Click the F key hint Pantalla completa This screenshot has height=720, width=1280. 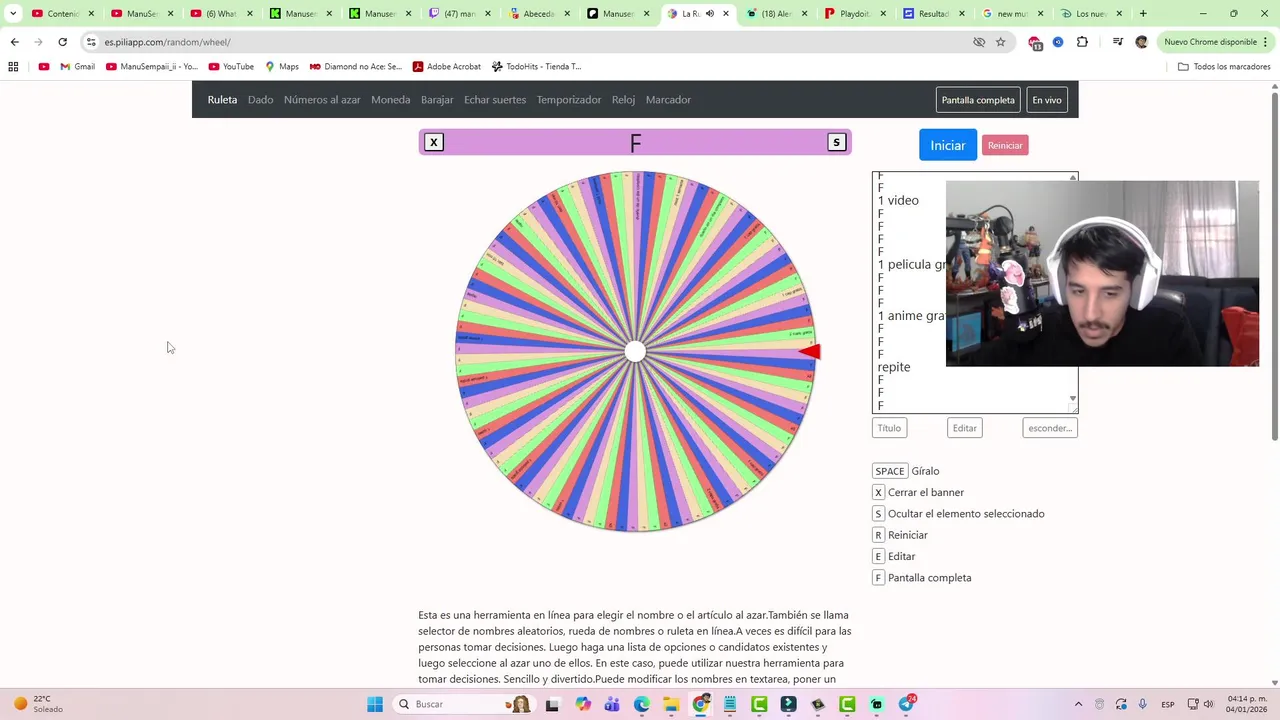pyautogui.click(x=878, y=578)
